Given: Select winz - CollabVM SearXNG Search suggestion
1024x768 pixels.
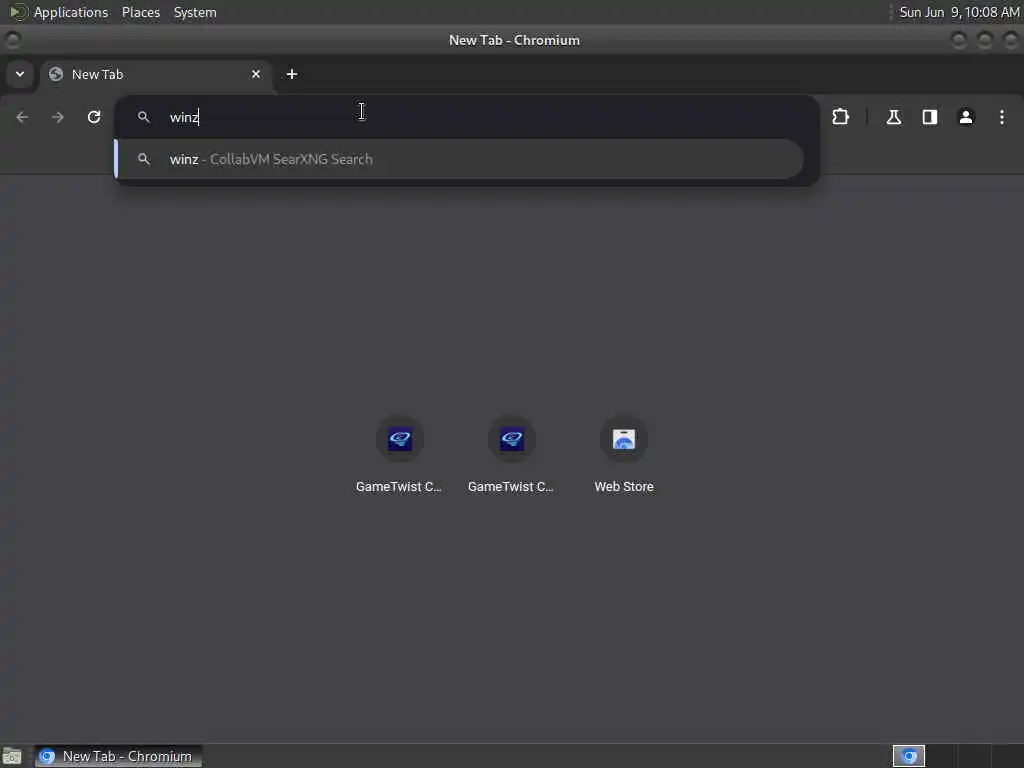Looking at the screenshot, I should click(x=458, y=159).
